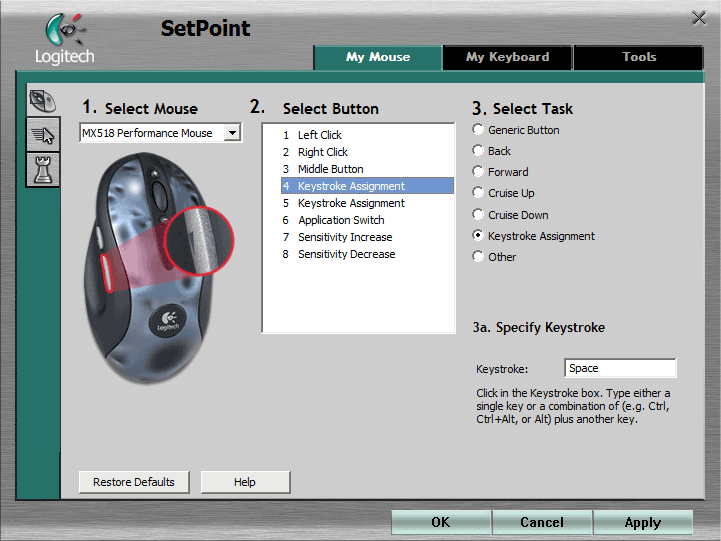Select button 7 Sensitivity Increase
Viewport: 721px width, 541px height.
(345, 237)
